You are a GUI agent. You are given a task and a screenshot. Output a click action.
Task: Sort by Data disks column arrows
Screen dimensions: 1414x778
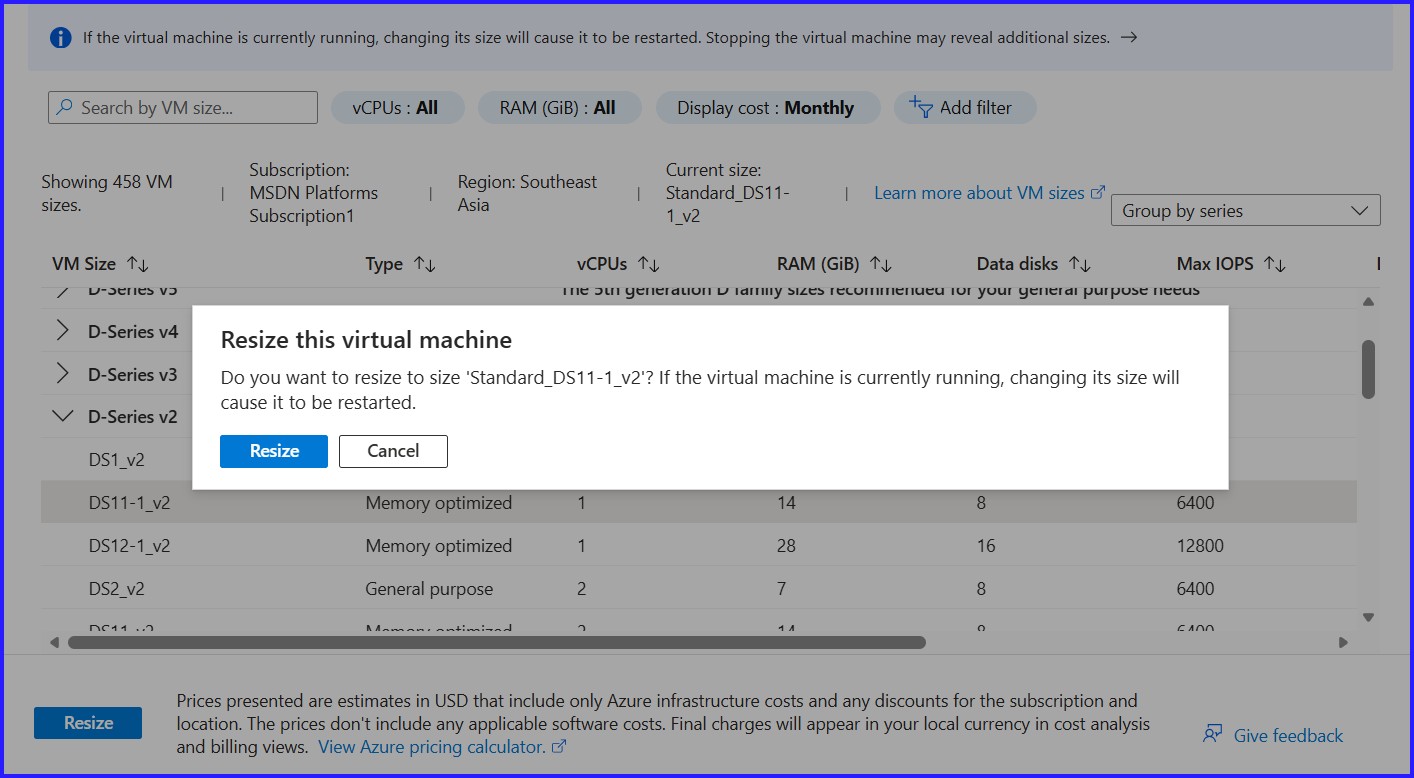click(x=1079, y=264)
